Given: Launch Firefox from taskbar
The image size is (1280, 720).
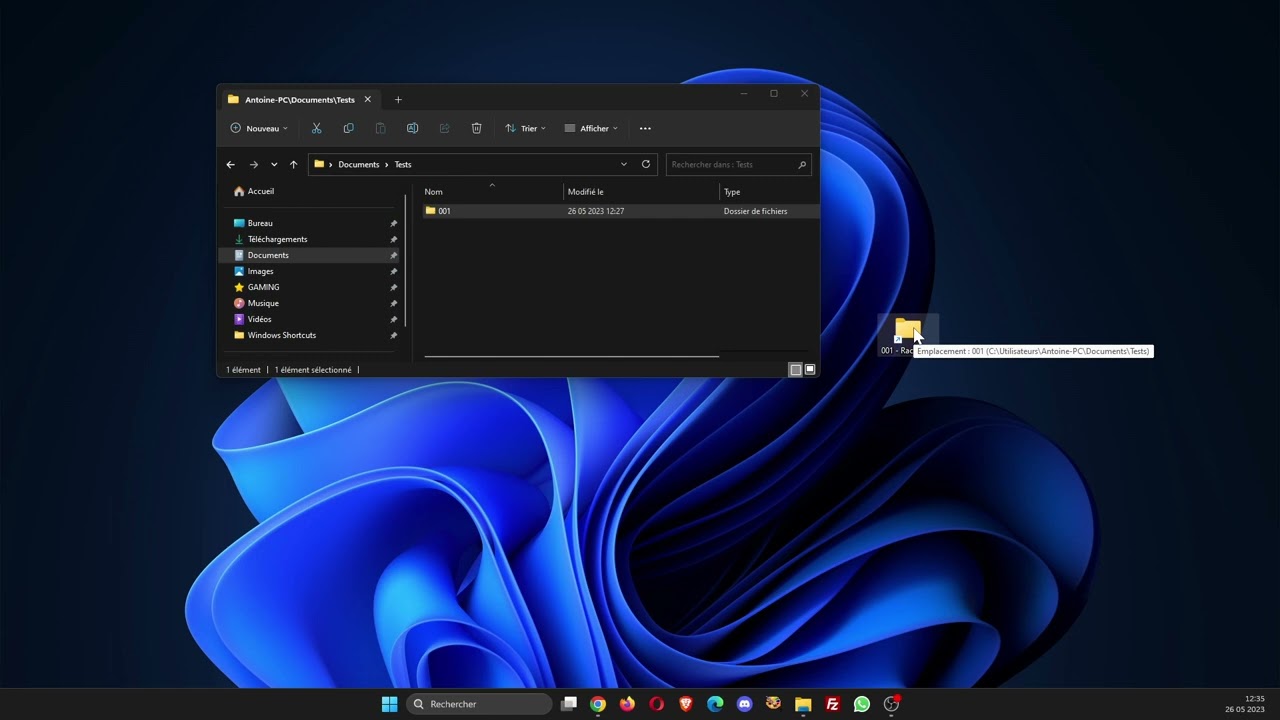Looking at the screenshot, I should click(627, 704).
